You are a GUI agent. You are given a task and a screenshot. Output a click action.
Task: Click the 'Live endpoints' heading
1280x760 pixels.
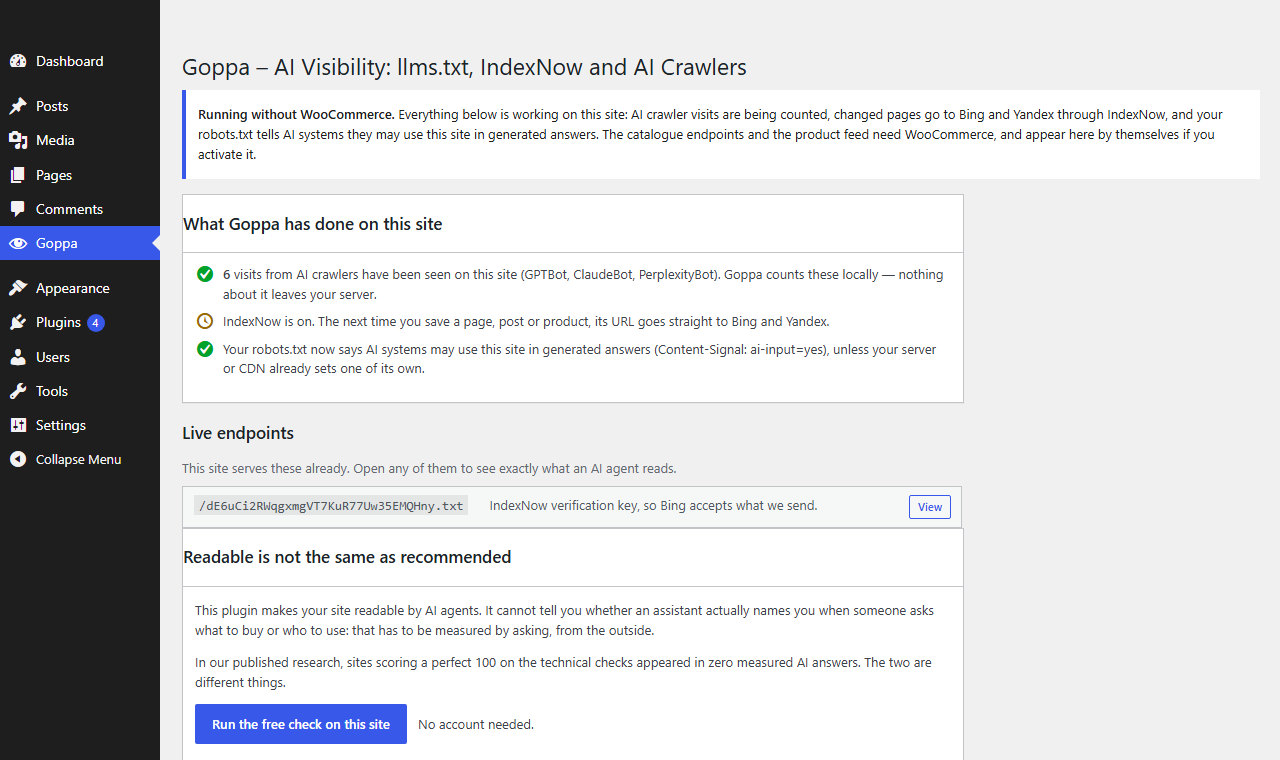click(x=238, y=433)
